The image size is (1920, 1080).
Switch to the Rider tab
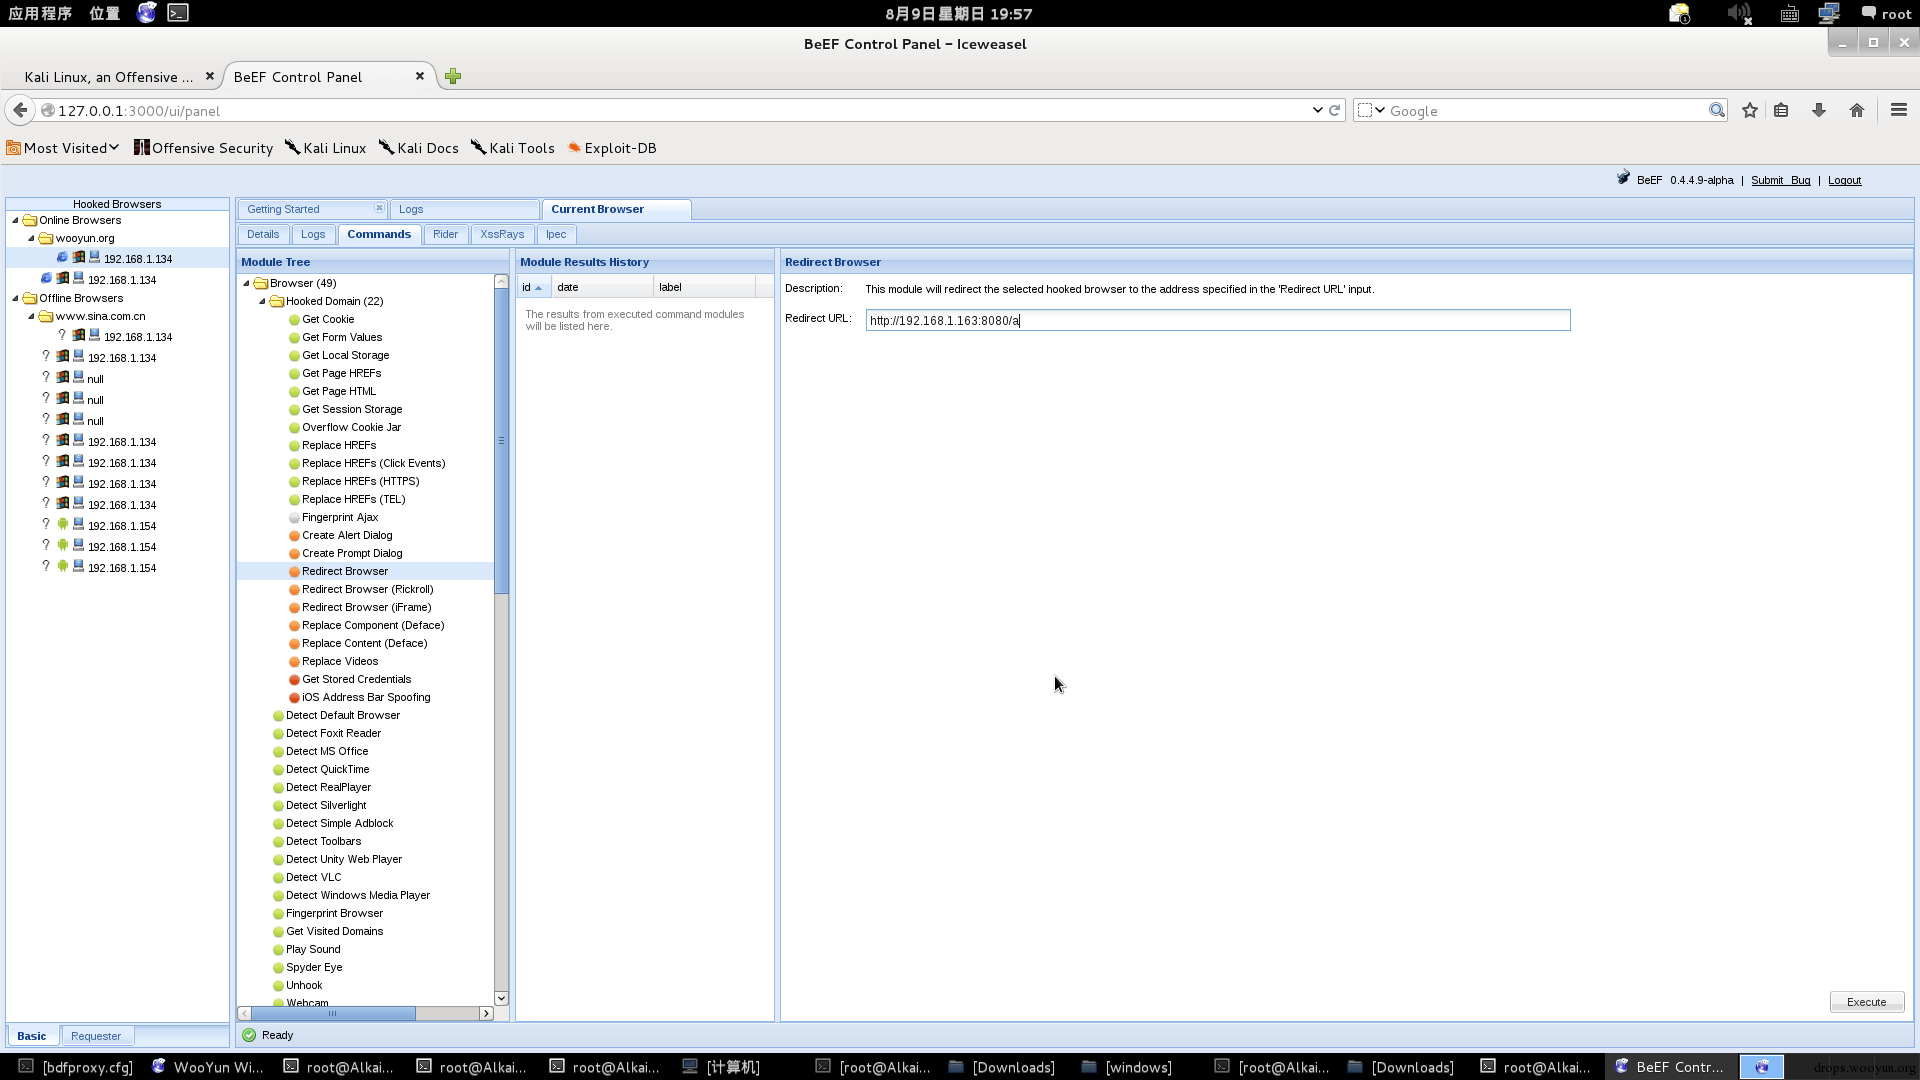[x=445, y=234]
